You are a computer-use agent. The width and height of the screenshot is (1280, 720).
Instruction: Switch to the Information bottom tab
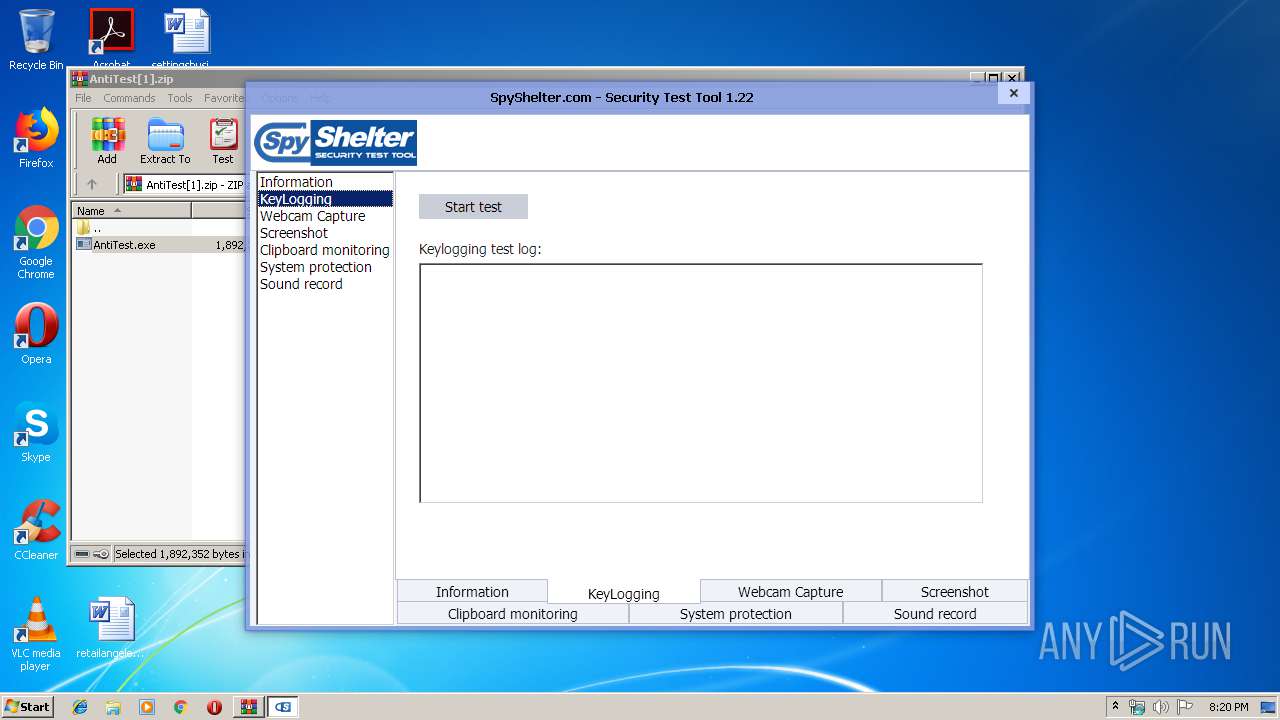[472, 591]
